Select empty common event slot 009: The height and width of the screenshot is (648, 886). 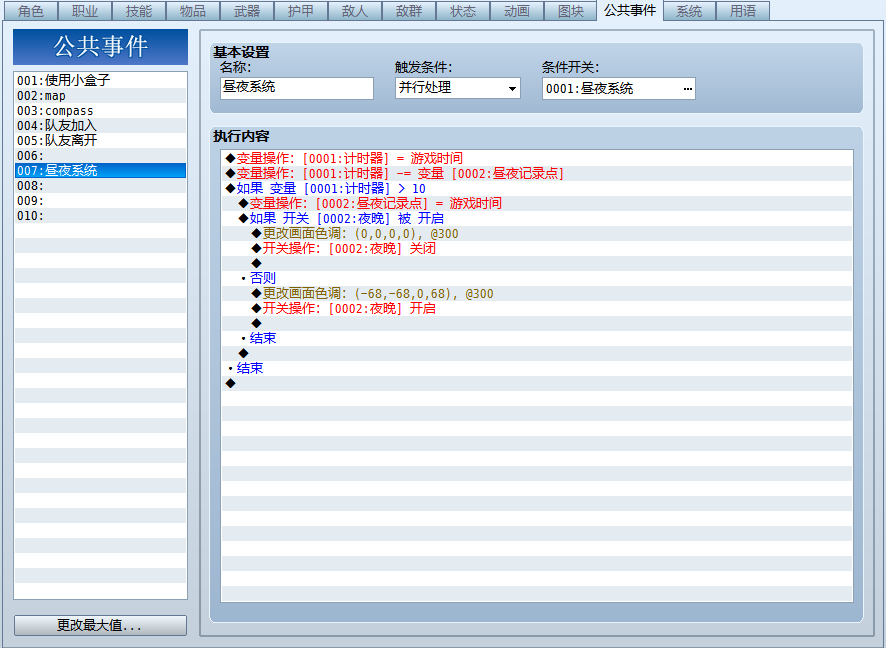(101, 201)
